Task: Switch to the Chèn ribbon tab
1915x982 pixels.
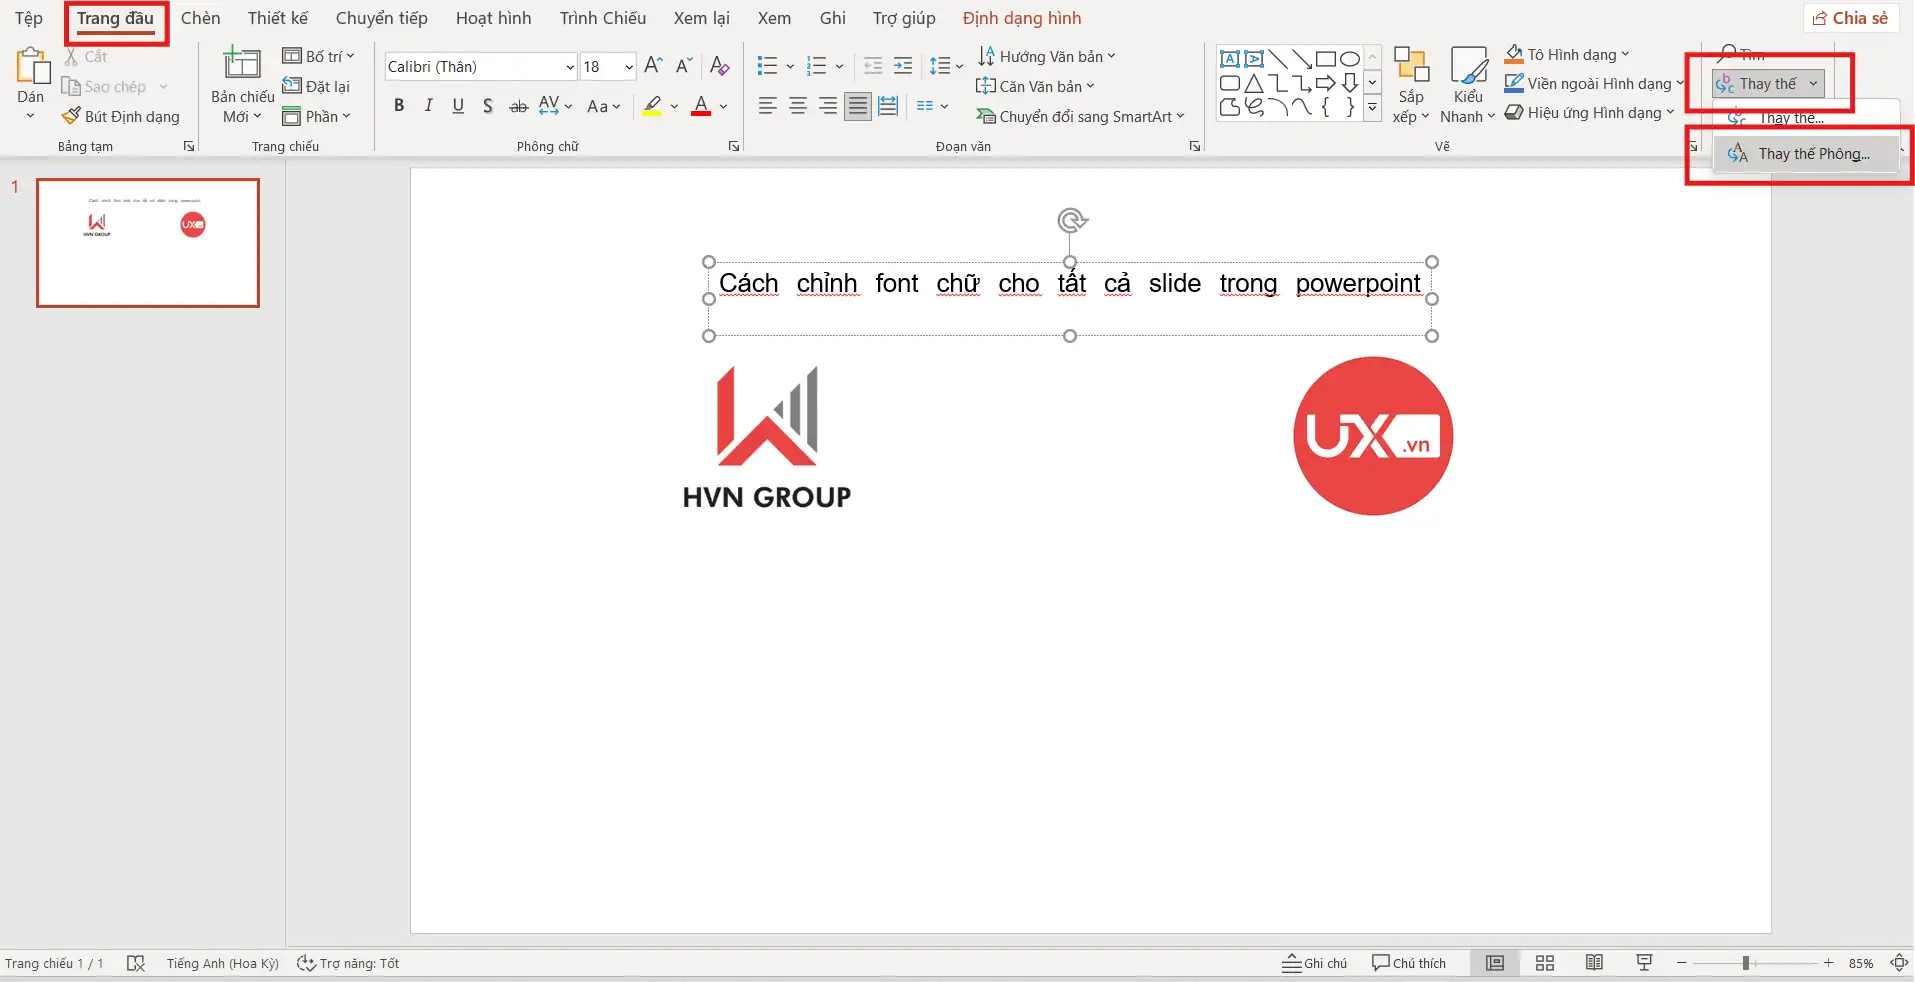Action: (199, 17)
